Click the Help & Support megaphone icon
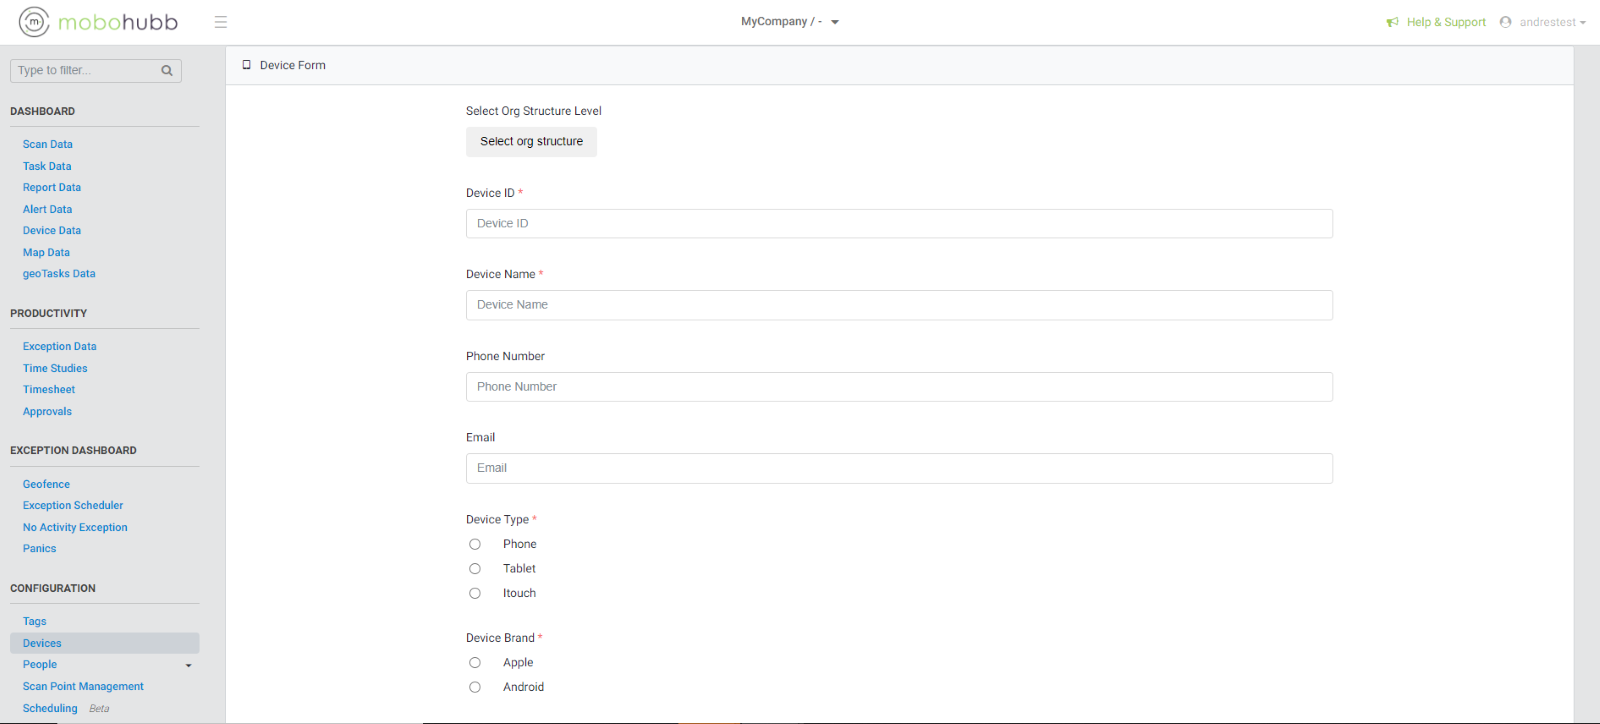The height and width of the screenshot is (724, 1600). coord(1392,22)
